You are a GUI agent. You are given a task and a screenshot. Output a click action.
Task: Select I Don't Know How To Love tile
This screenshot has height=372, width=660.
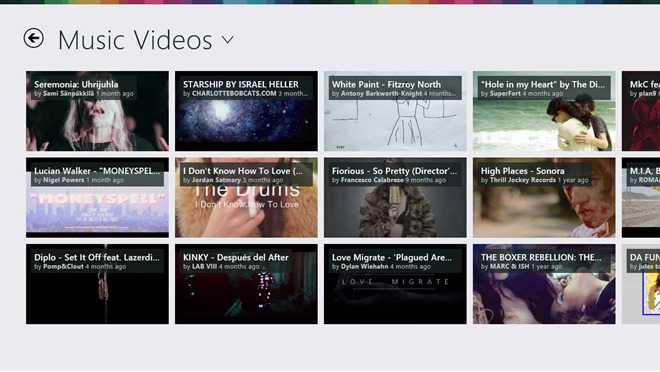pyautogui.click(x=246, y=198)
